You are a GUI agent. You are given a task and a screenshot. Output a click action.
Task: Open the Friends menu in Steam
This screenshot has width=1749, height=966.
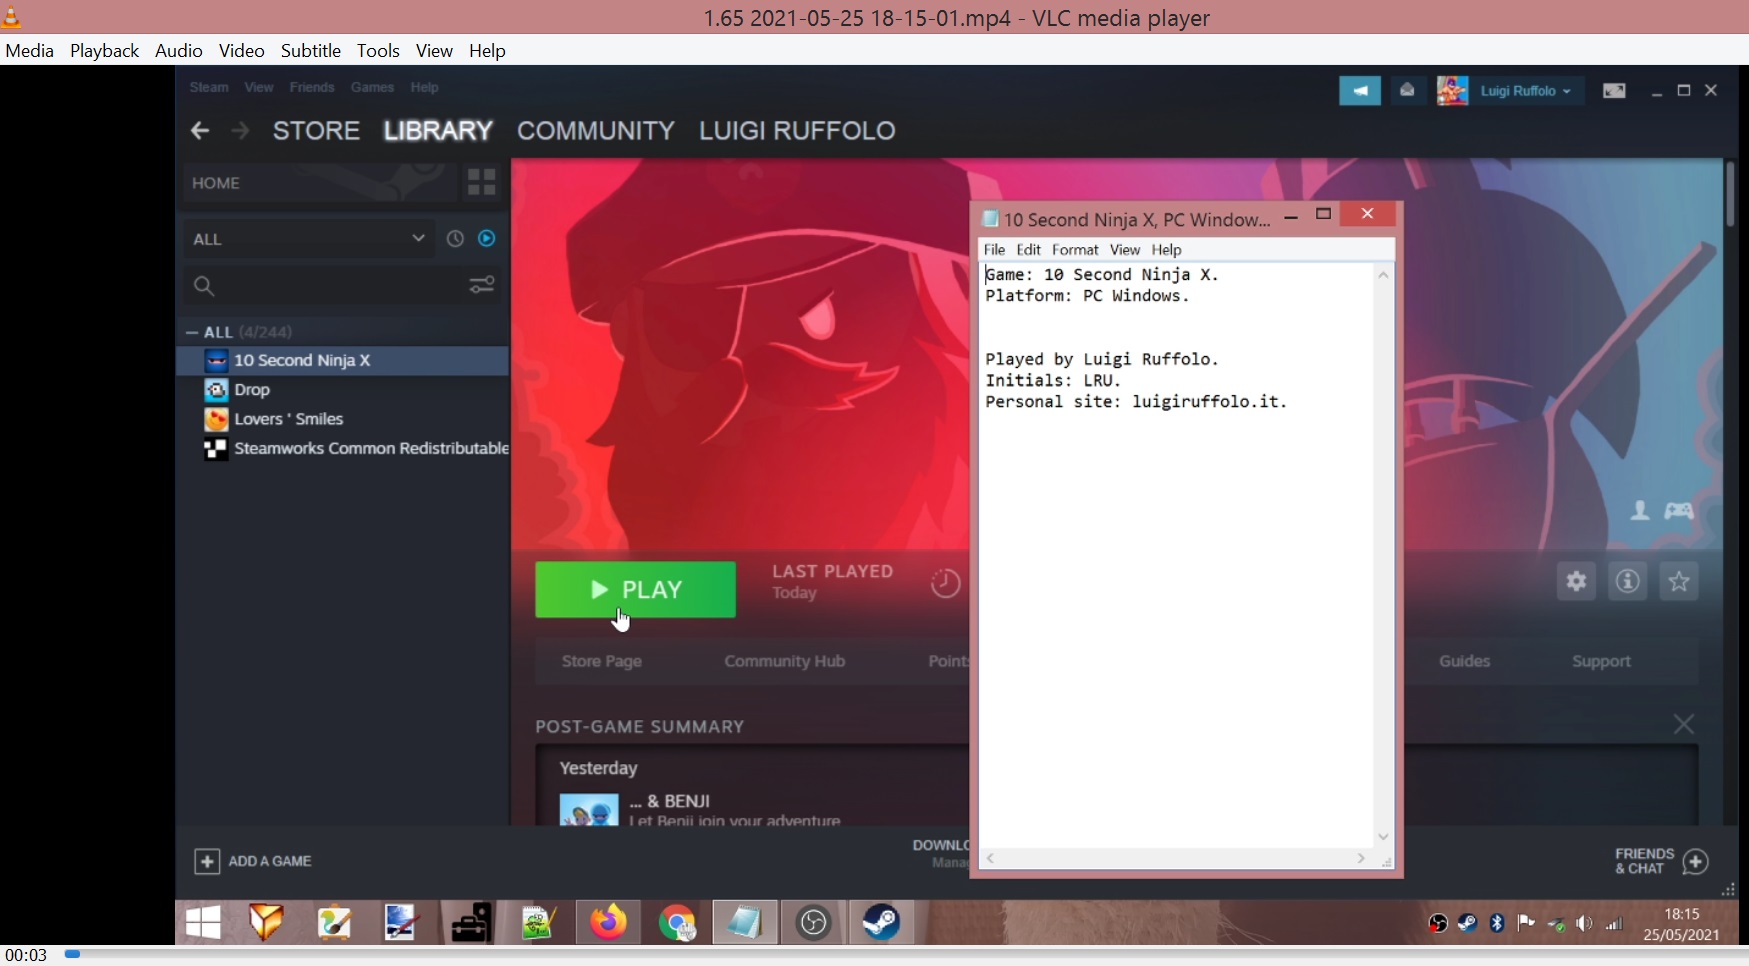[312, 87]
